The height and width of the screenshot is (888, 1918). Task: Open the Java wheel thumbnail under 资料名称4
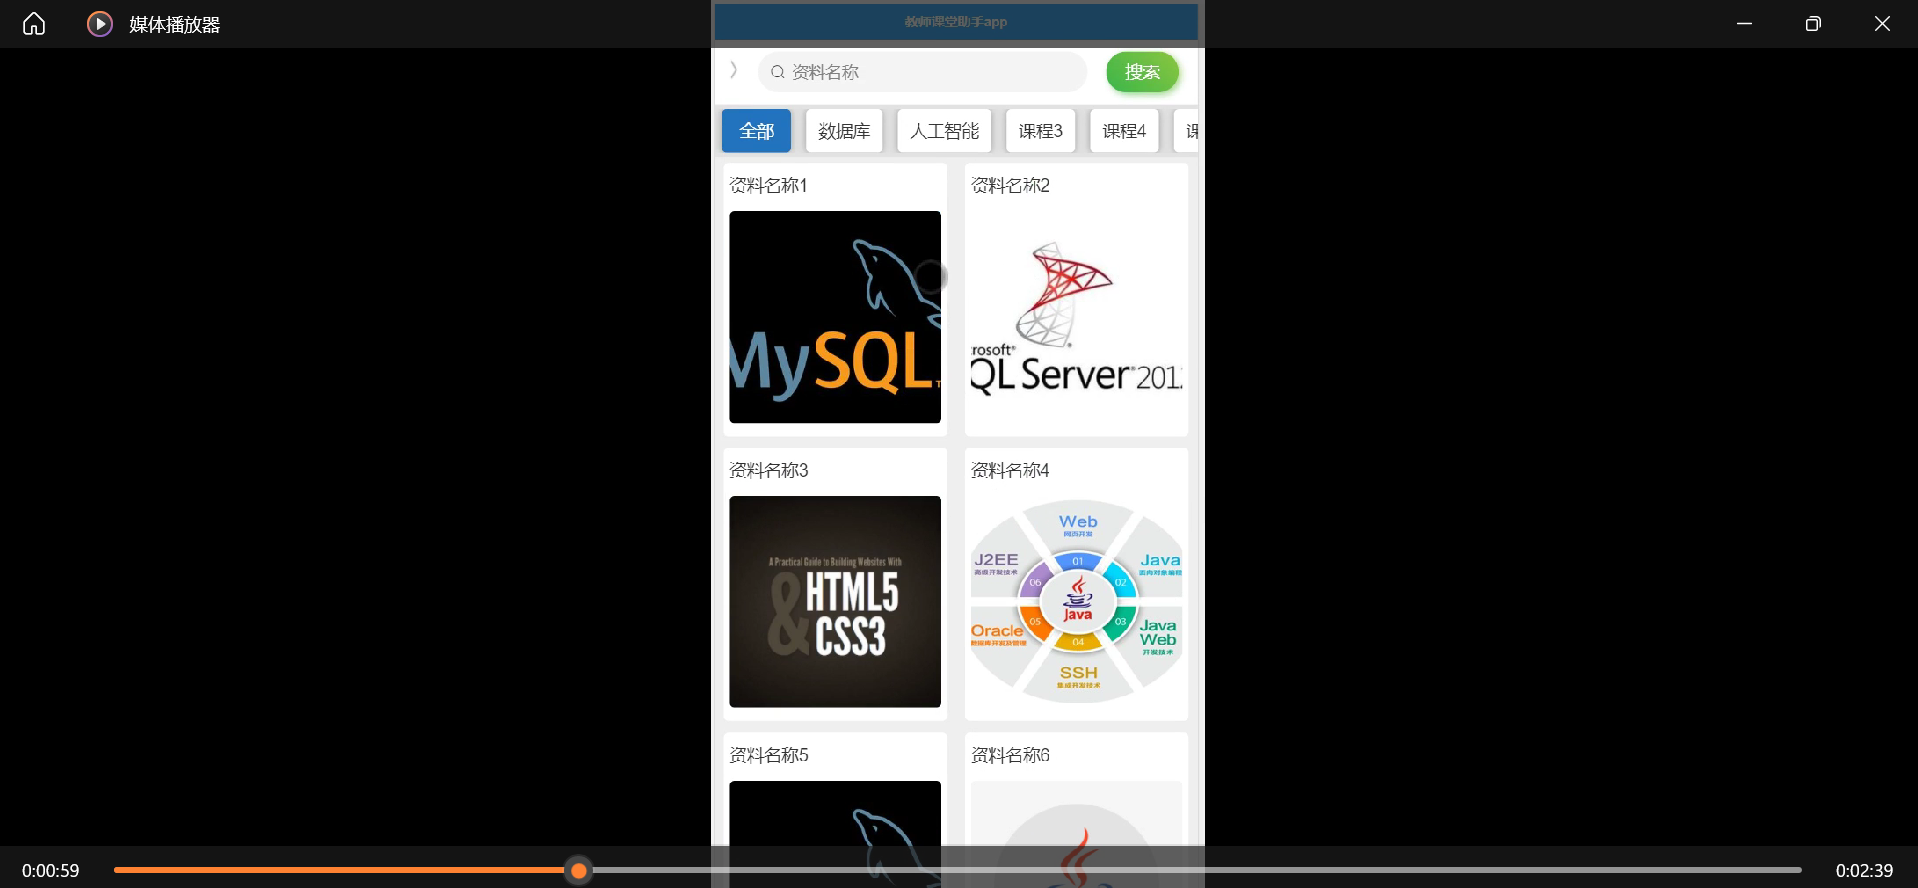pyautogui.click(x=1076, y=602)
